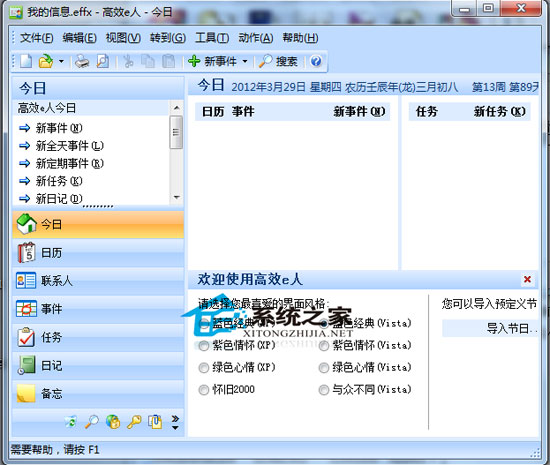The image size is (550, 465).
Task: Click the attachment clip icon in bottom strip
Action: (x=155, y=422)
